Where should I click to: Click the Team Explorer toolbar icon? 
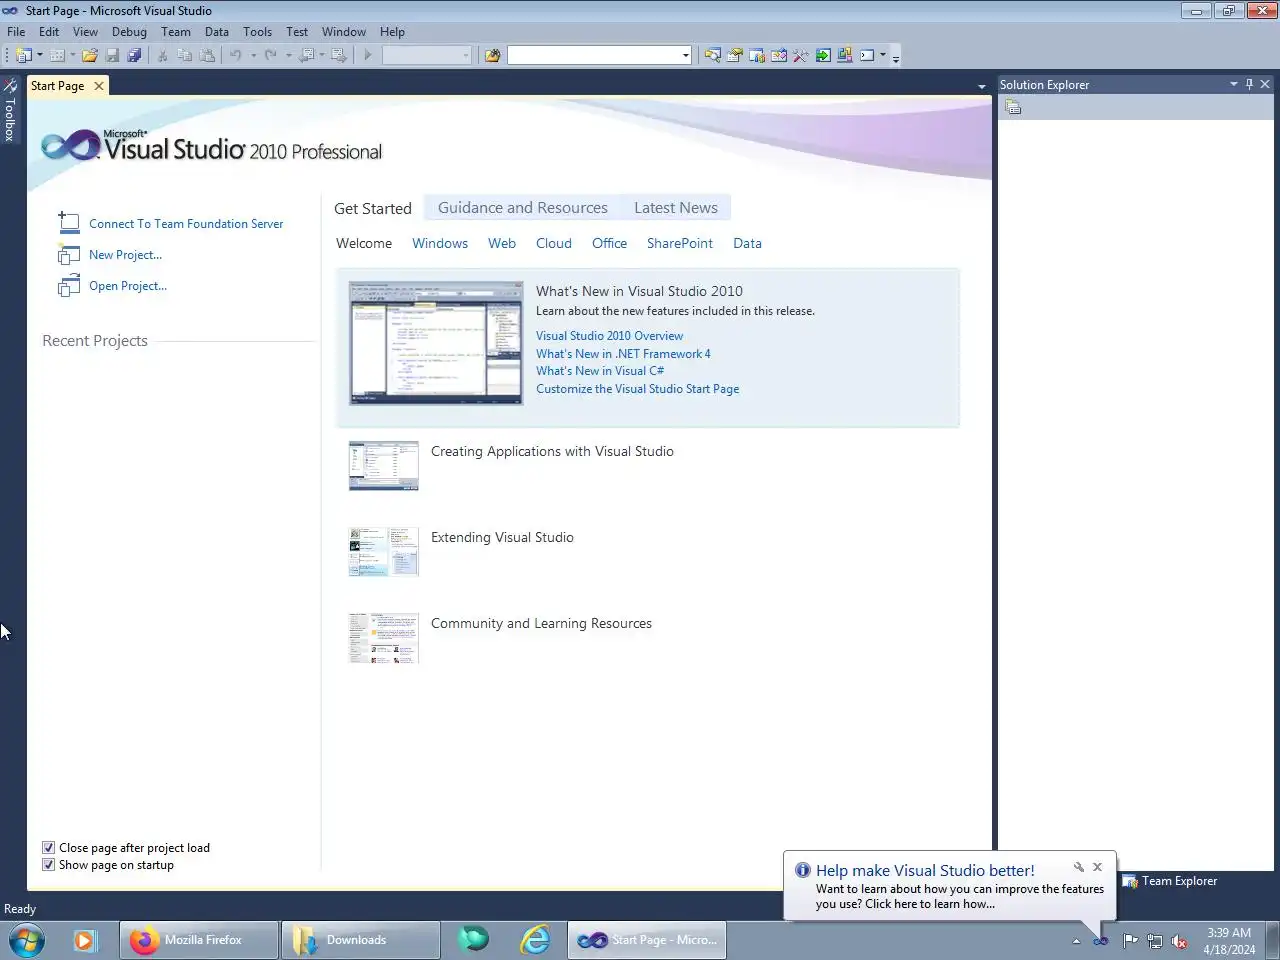tap(757, 55)
